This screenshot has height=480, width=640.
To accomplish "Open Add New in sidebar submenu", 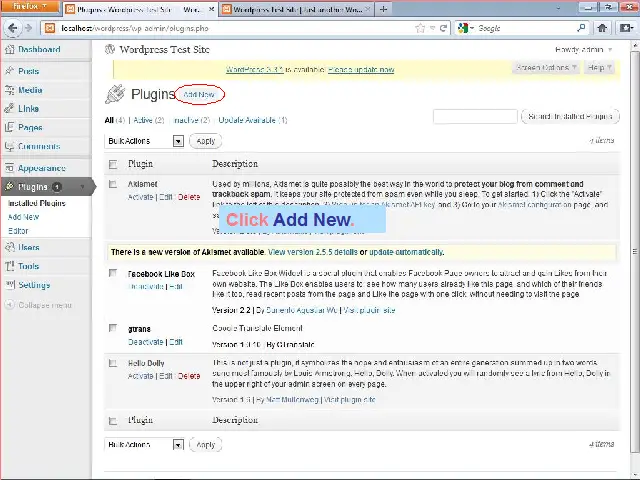I will (23, 217).
